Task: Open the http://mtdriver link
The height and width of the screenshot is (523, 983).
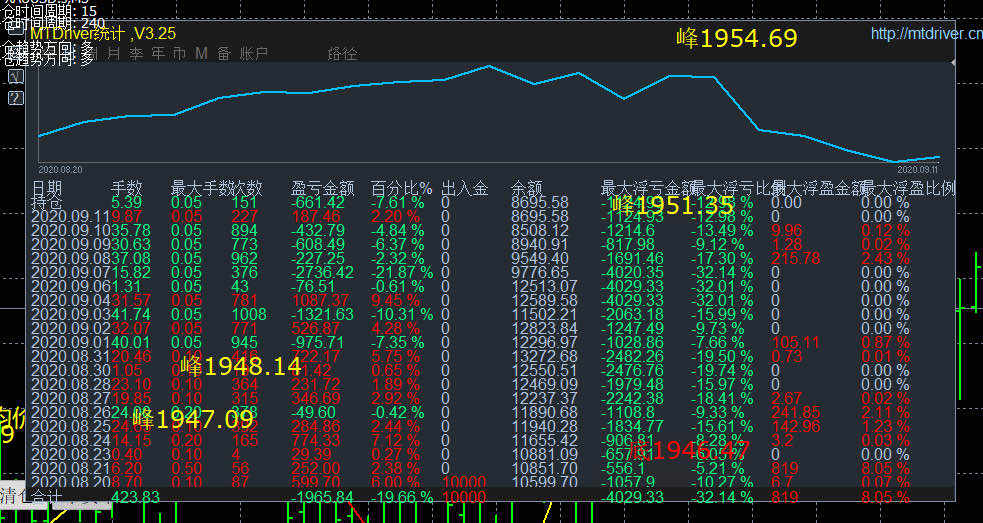Action: click(927, 33)
